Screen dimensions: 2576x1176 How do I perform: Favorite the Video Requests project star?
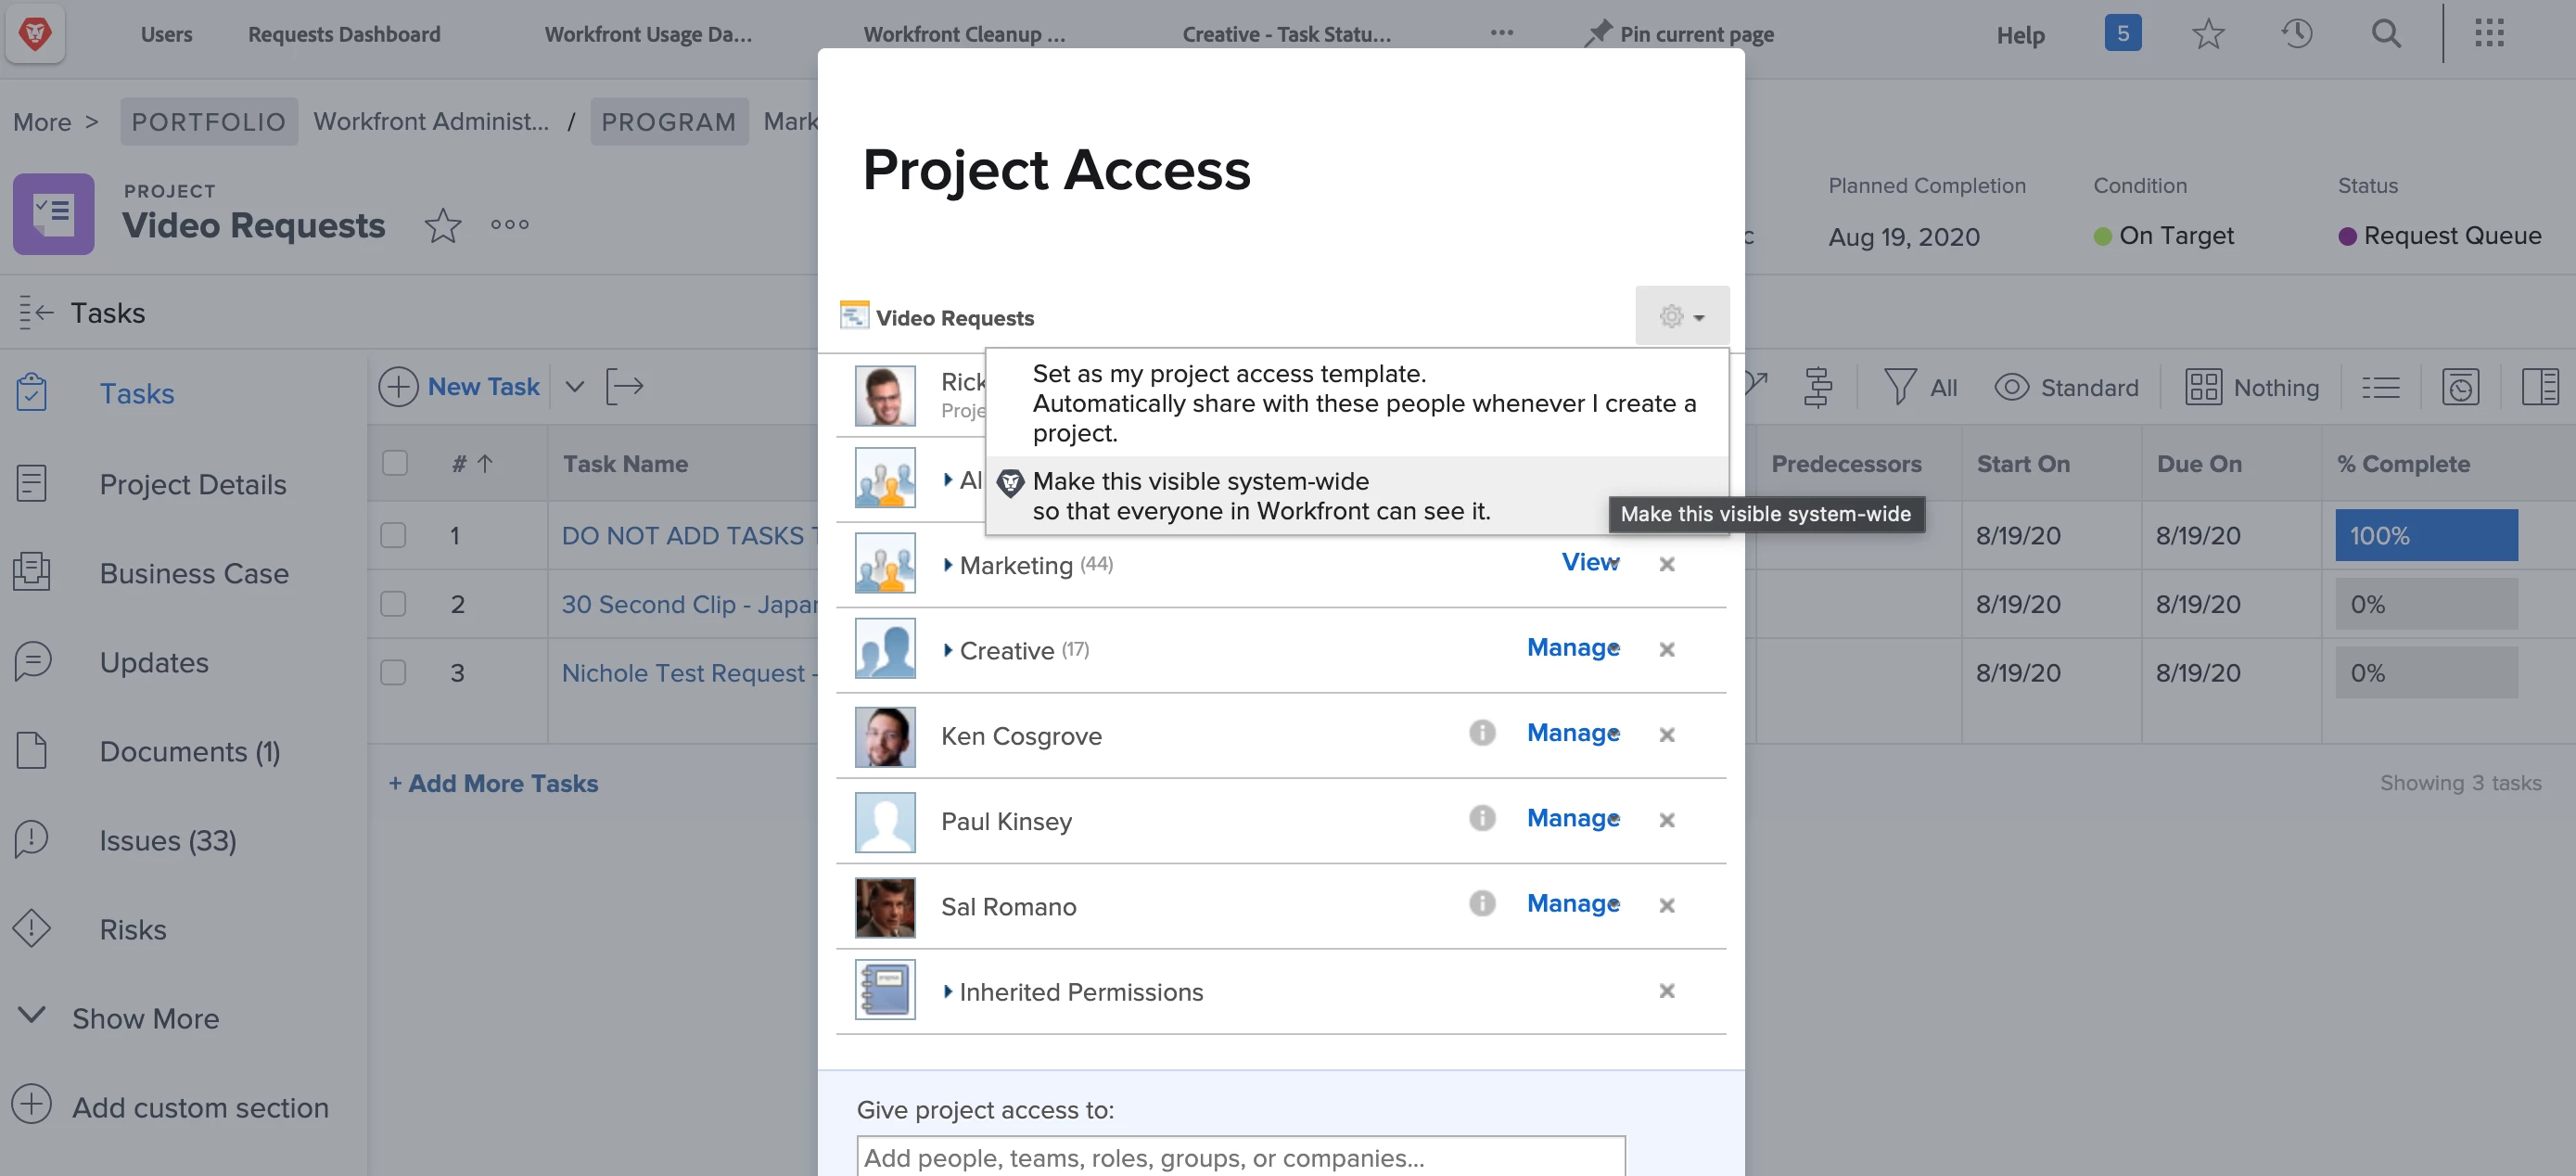pos(442,226)
